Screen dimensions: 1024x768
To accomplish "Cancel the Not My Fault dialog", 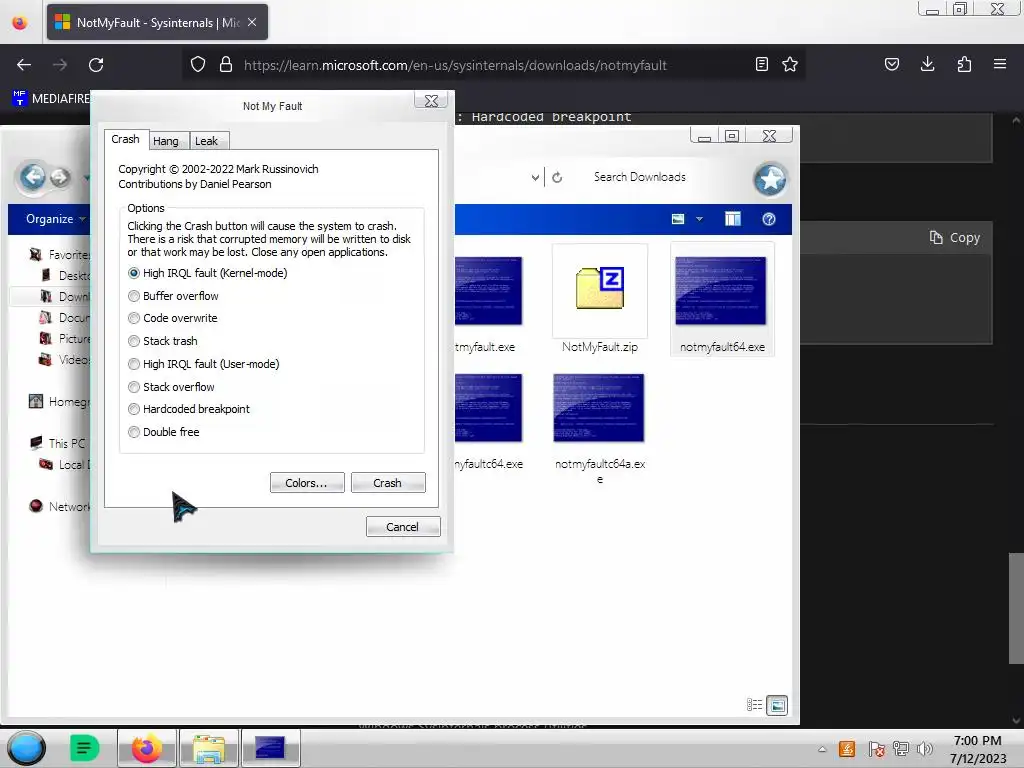I will coord(403,526).
